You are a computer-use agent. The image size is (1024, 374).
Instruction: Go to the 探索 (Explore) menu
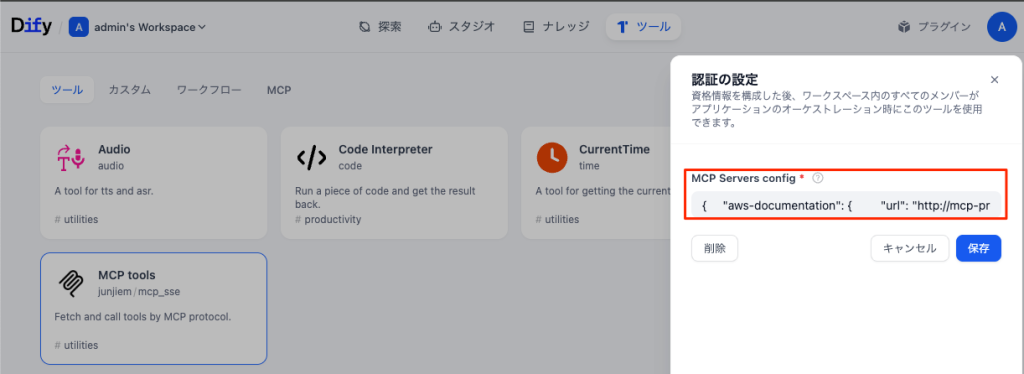click(380, 27)
